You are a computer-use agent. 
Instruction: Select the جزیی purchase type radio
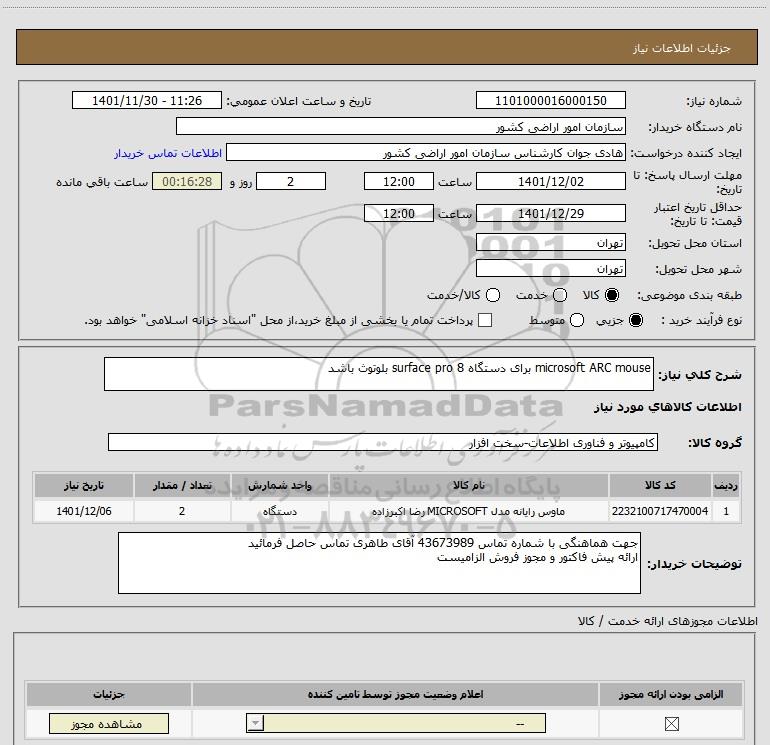(635, 320)
